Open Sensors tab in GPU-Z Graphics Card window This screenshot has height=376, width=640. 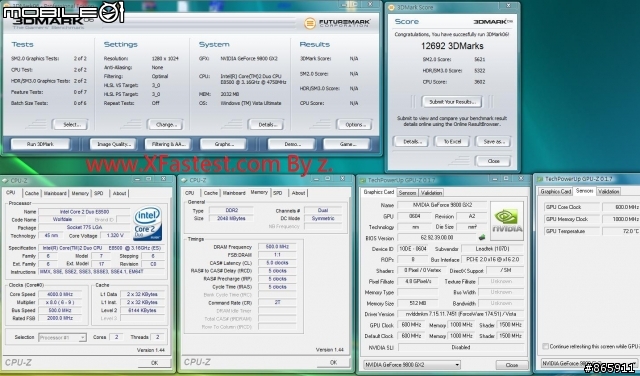(x=407, y=193)
